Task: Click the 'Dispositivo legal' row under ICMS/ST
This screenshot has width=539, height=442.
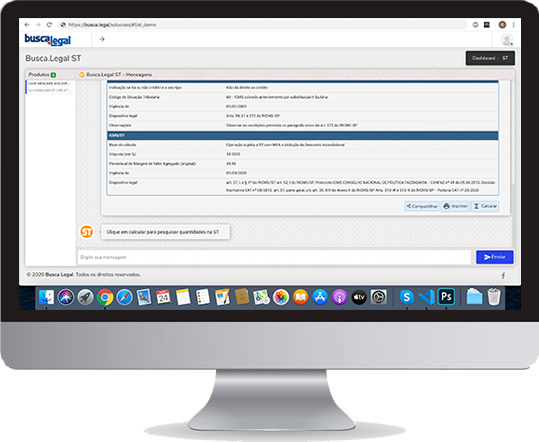Action: [302, 186]
